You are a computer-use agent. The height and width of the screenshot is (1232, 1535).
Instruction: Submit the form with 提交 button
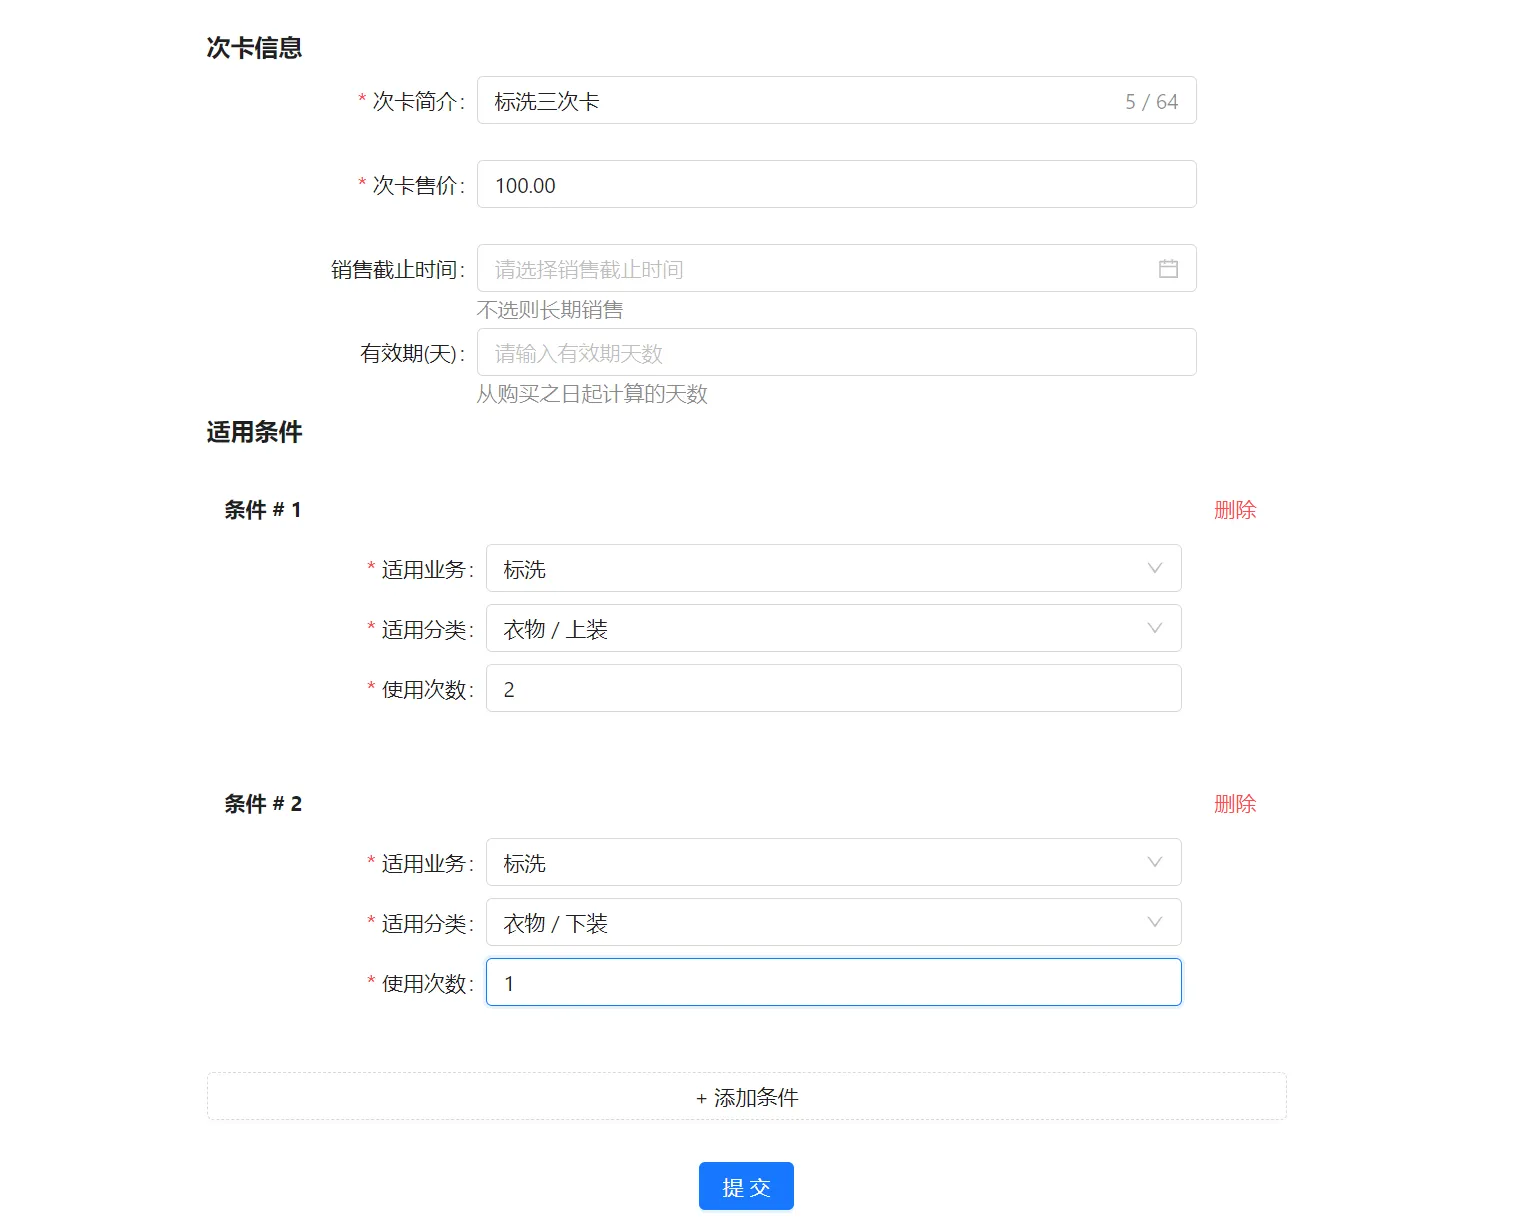point(746,1186)
